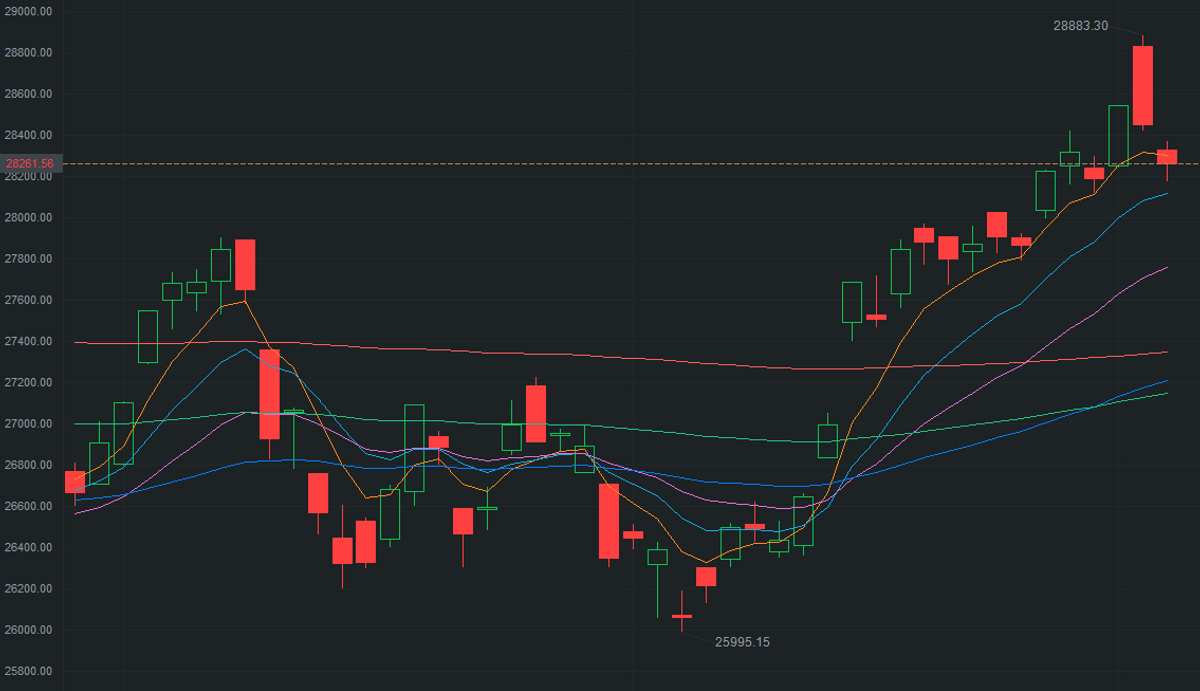Click the 28883.30 high price label

pyautogui.click(x=1081, y=26)
